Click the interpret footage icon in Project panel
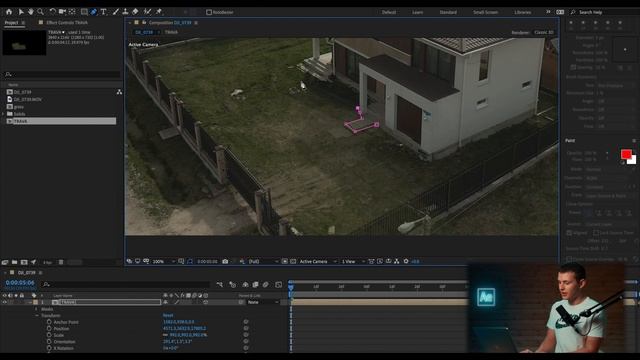The width and height of the screenshot is (640, 360). tap(4, 262)
